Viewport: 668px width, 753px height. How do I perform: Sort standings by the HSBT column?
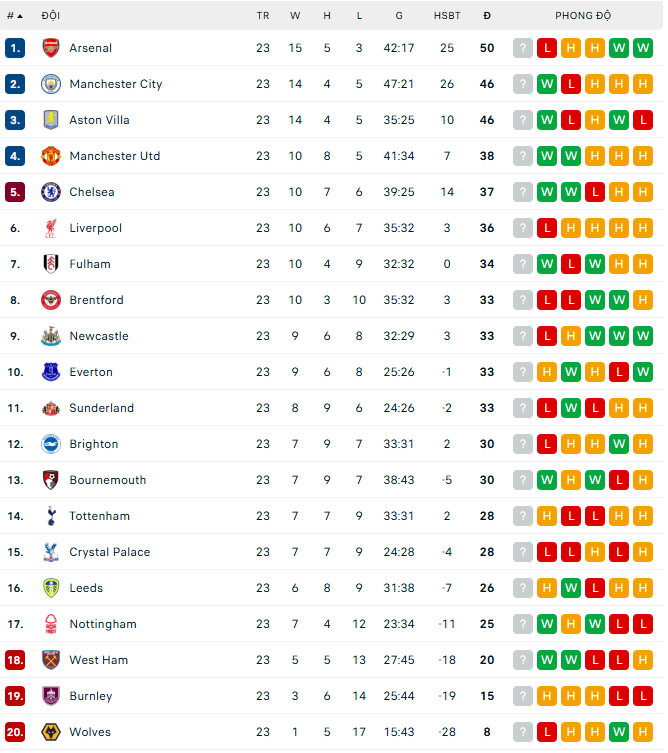tap(447, 16)
